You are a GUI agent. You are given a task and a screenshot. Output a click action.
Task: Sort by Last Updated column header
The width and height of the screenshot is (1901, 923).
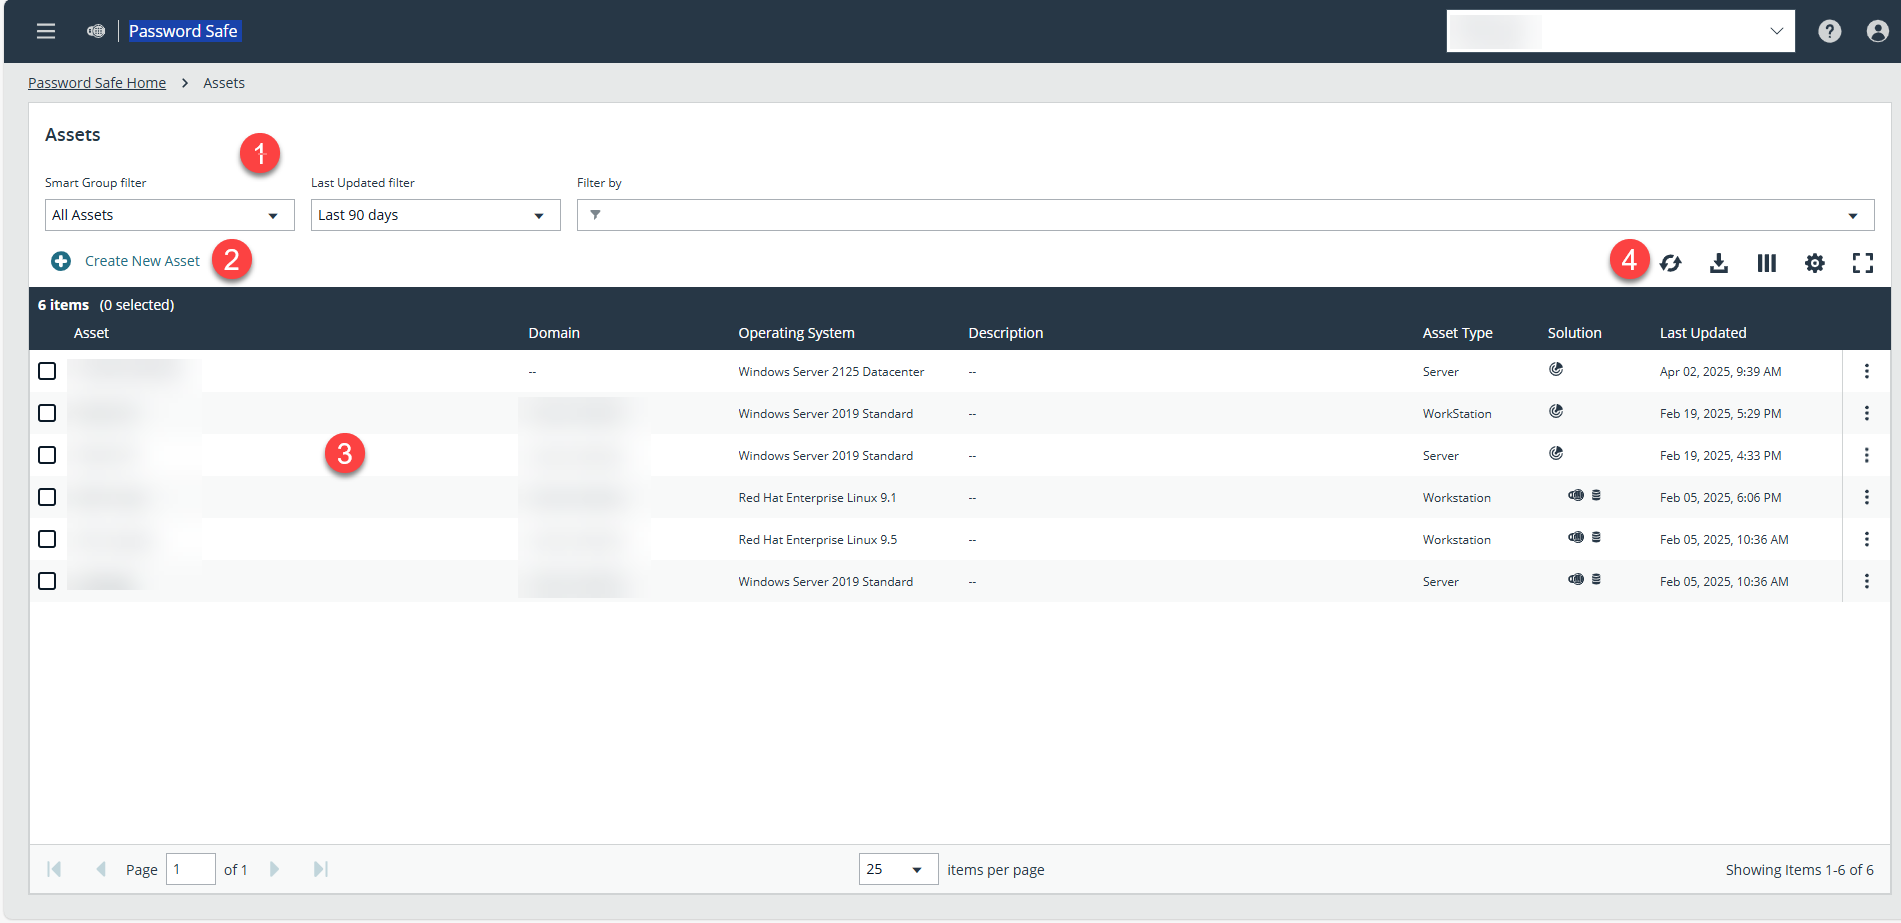click(x=1703, y=333)
